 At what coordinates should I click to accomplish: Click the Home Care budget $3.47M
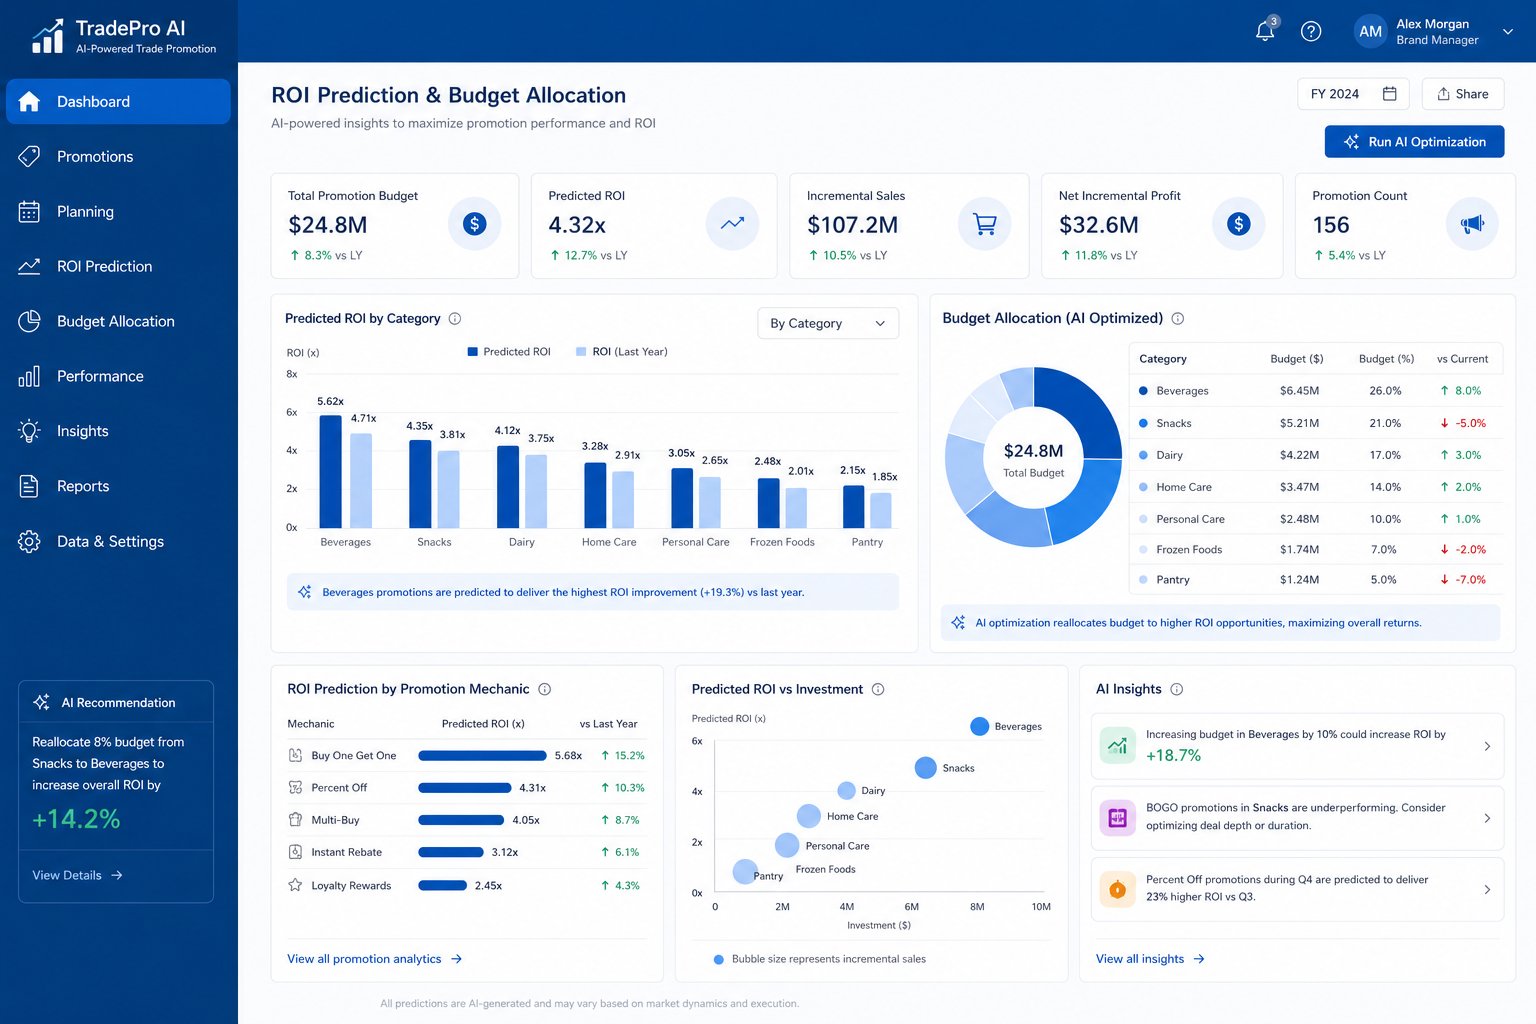(x=1299, y=487)
